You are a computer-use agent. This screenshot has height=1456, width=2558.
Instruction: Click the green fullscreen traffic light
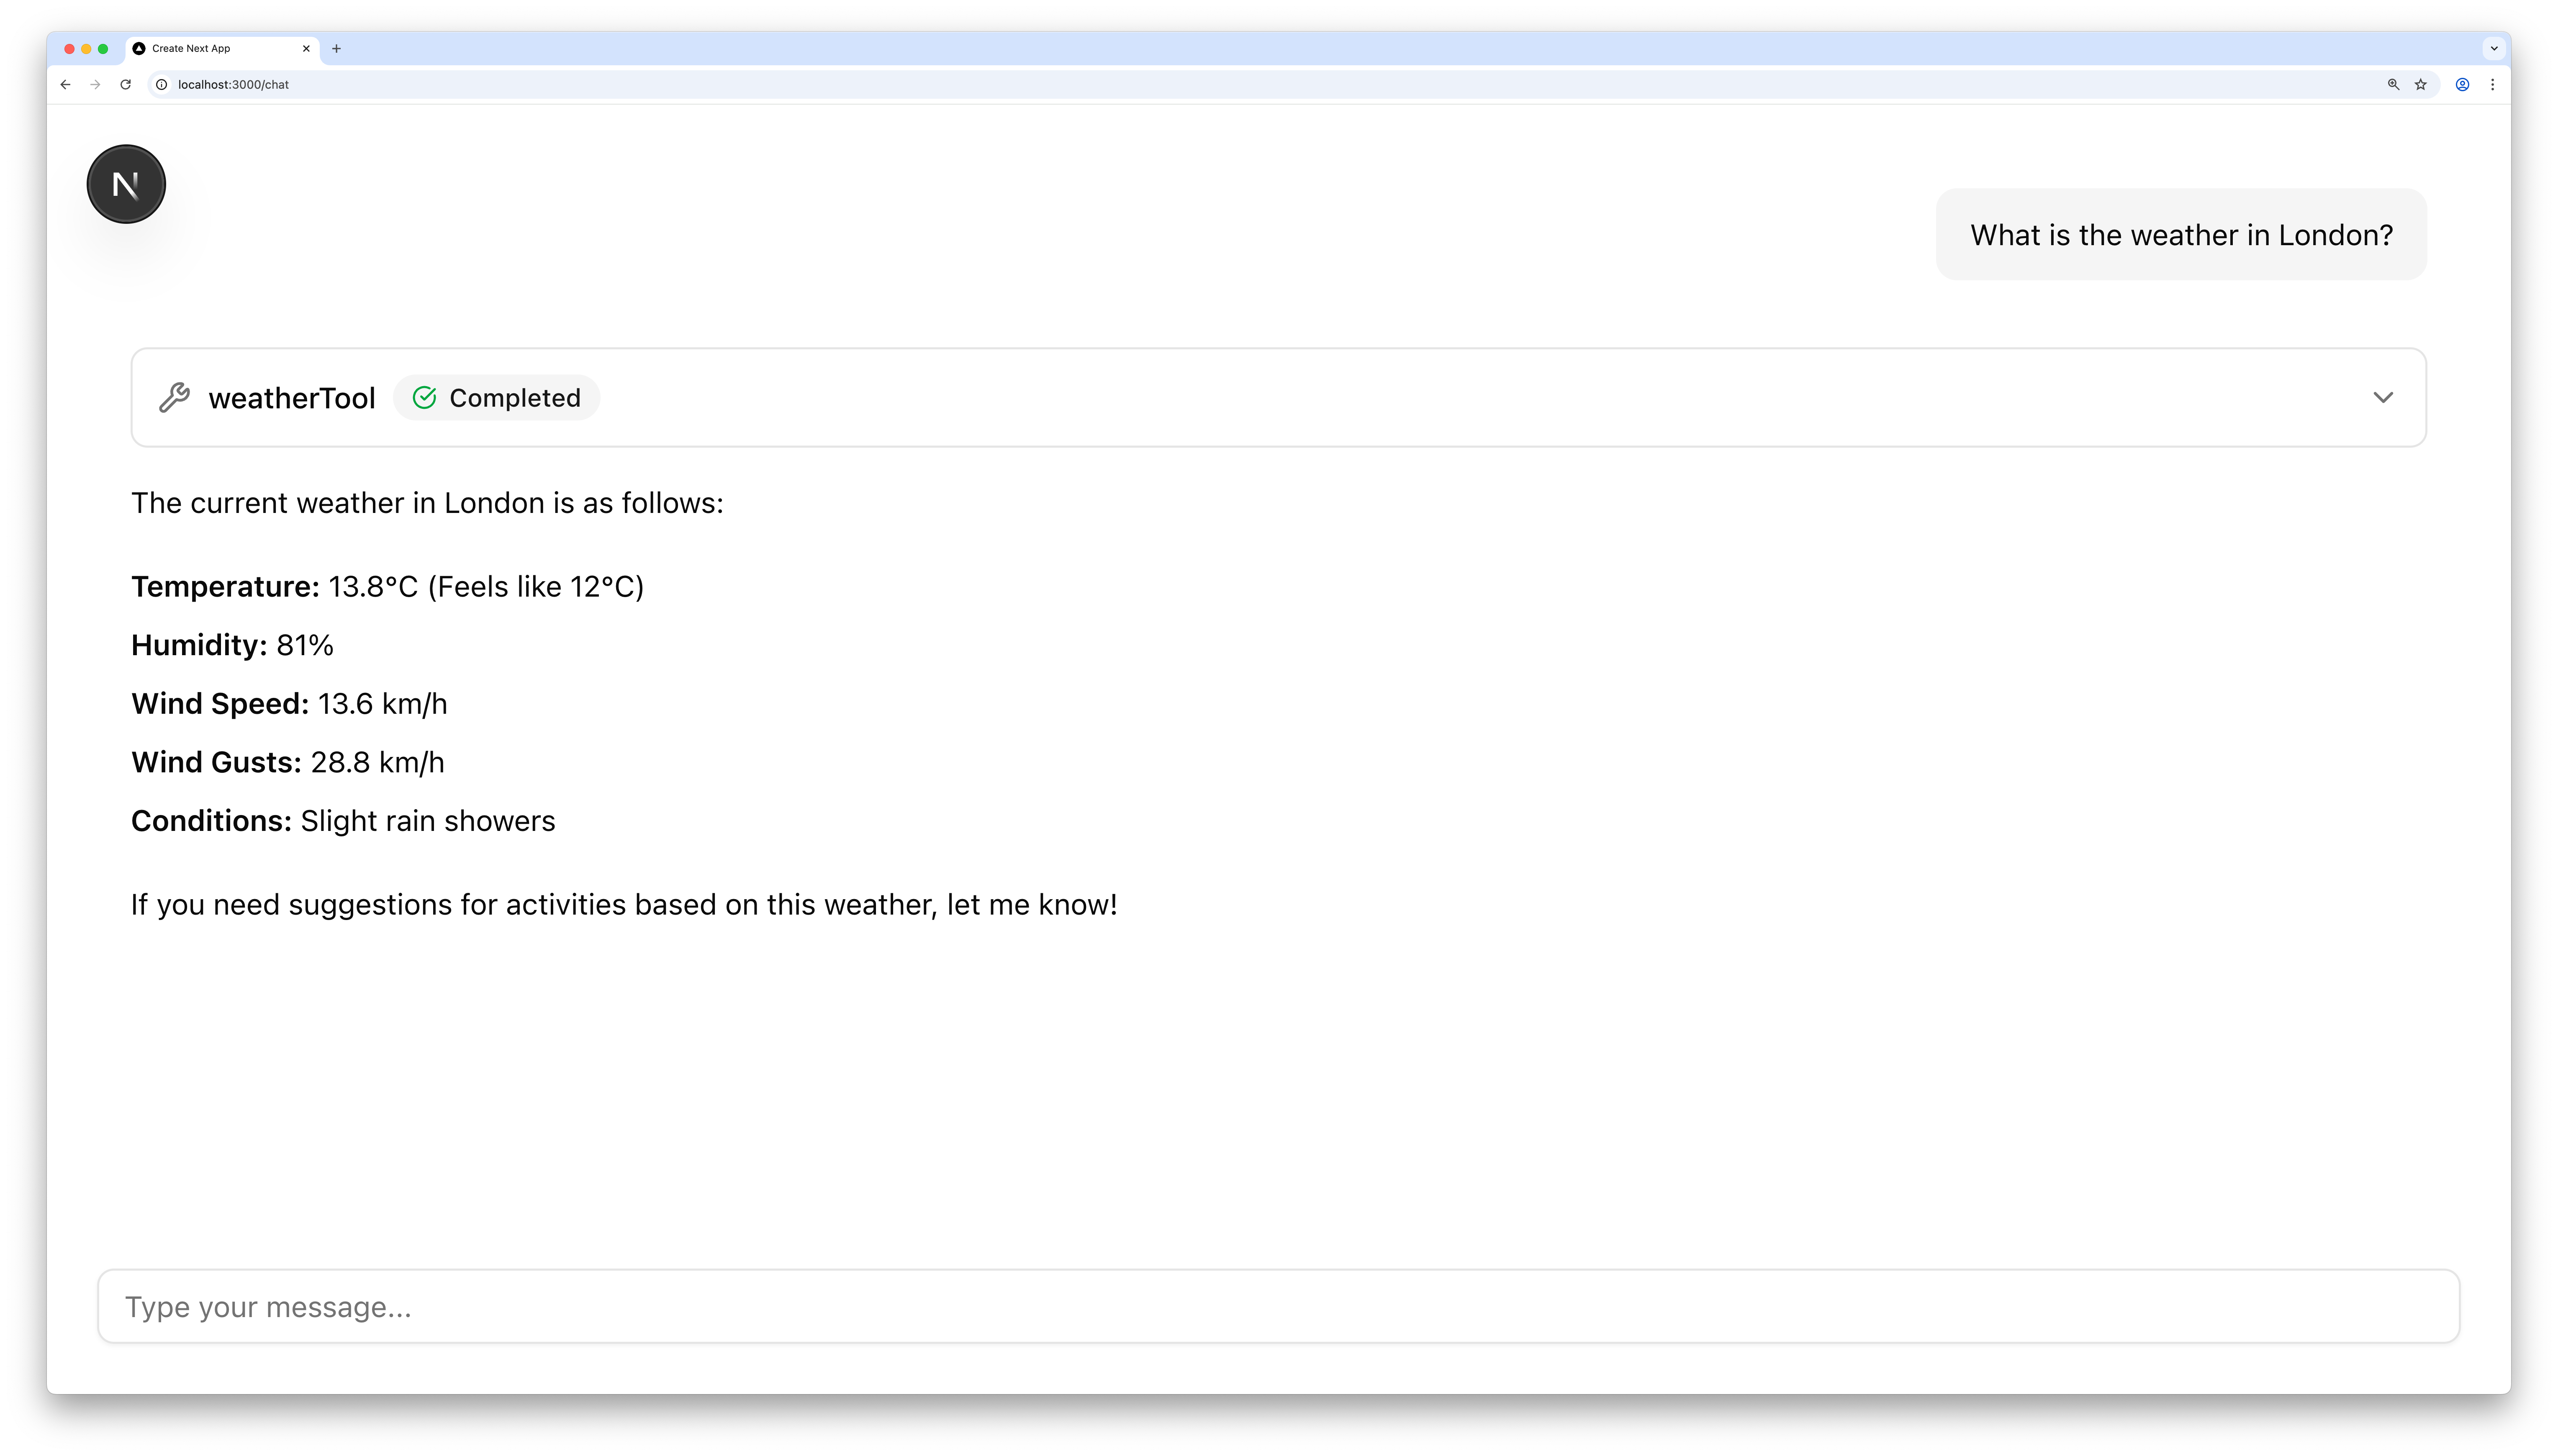point(104,48)
